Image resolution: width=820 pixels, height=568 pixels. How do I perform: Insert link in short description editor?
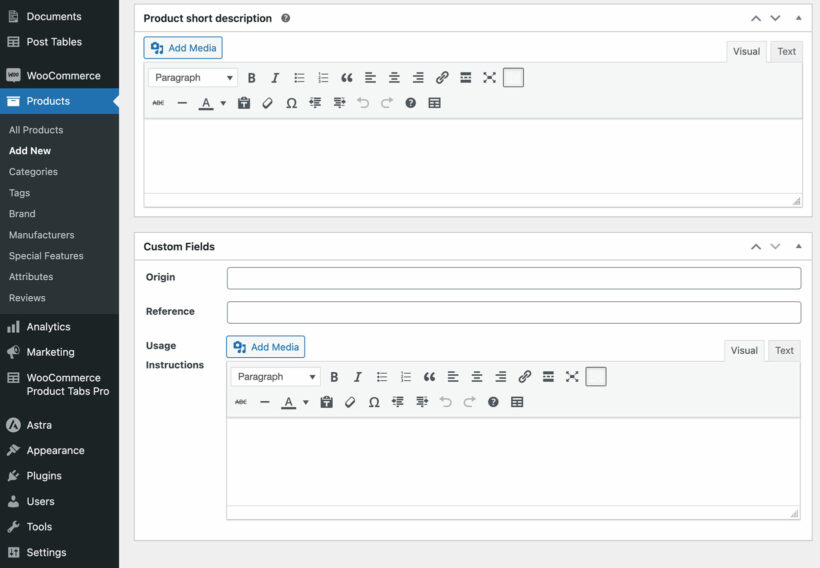442,78
